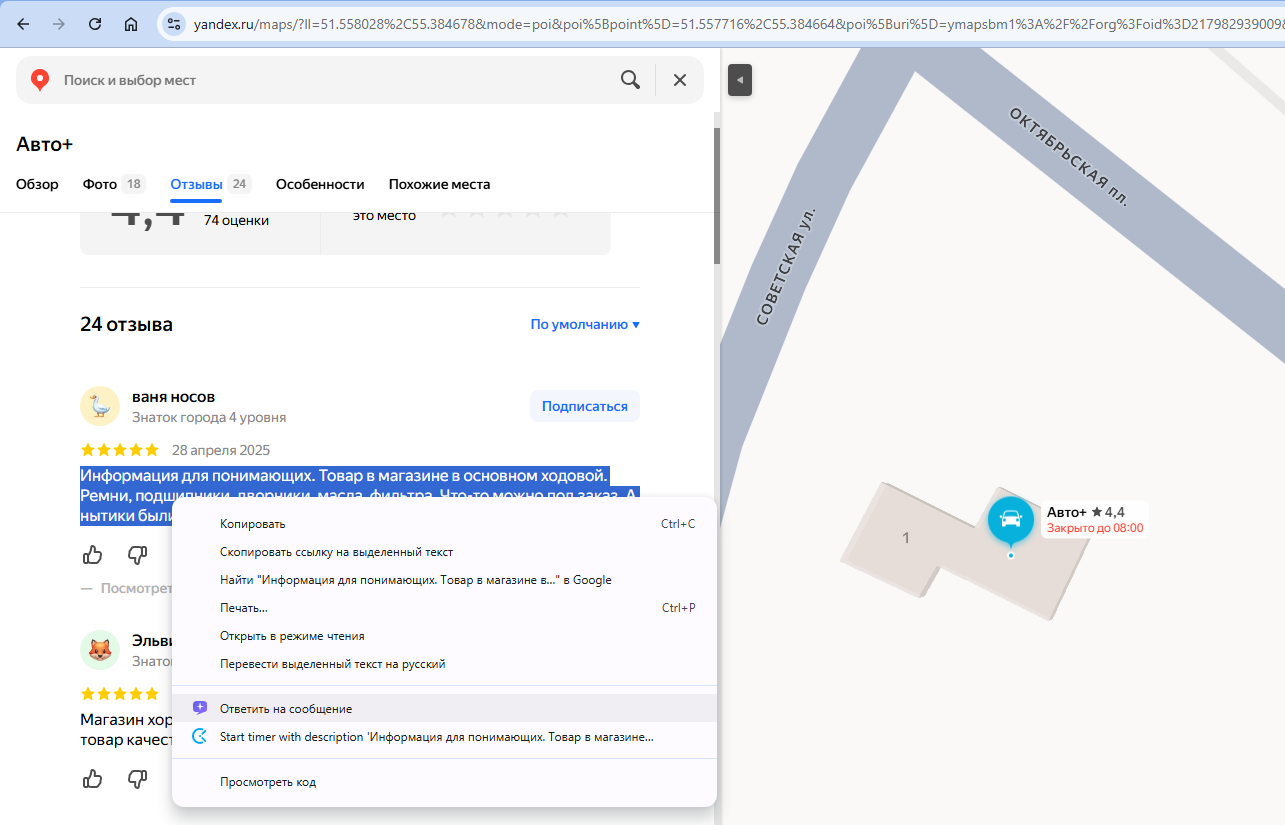
Task: Click building number 1 on the map
Action: click(906, 538)
